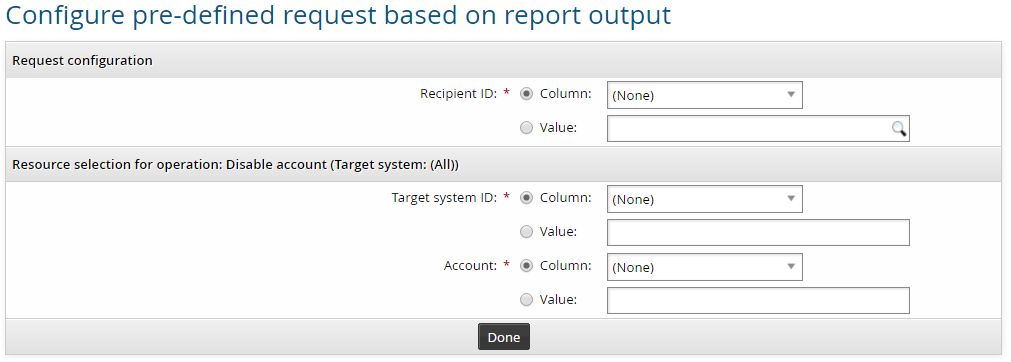The height and width of the screenshot is (362, 1011).
Task: Click the 'Account:' label
Action: point(471,266)
